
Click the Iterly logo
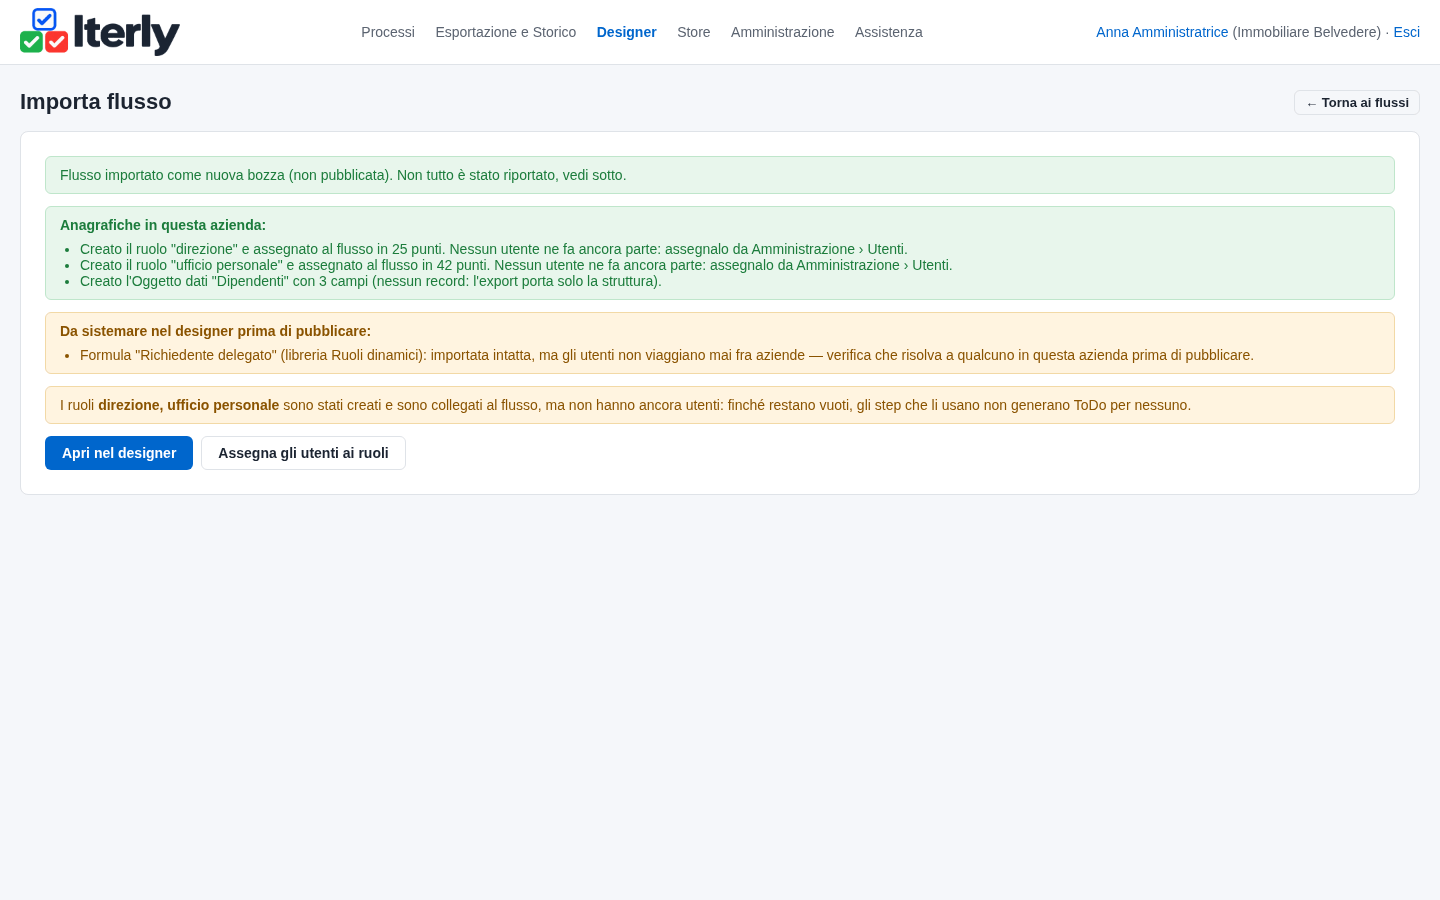click(100, 32)
